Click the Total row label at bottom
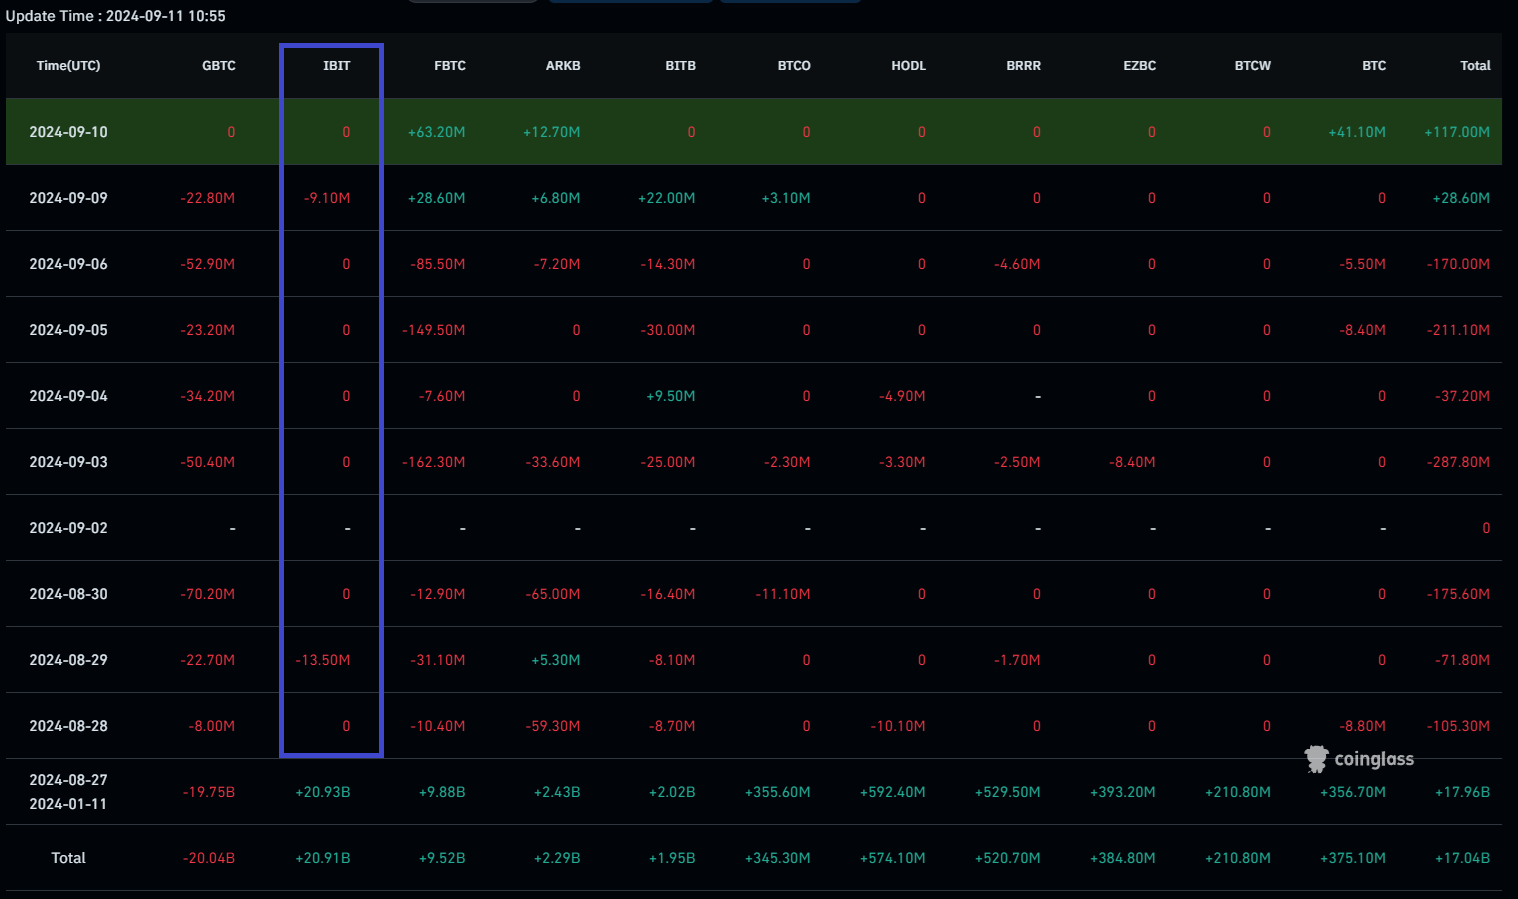 point(68,857)
